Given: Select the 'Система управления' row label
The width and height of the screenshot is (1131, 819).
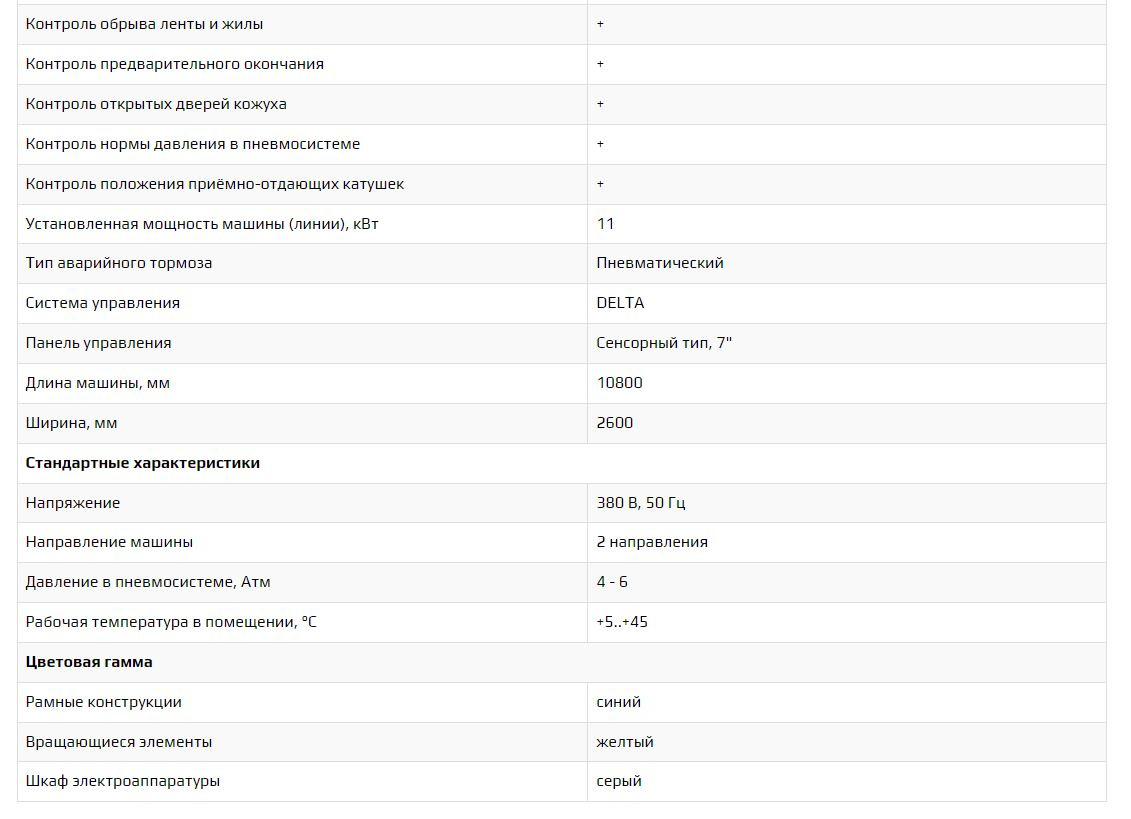Looking at the screenshot, I should pyautogui.click(x=103, y=303).
